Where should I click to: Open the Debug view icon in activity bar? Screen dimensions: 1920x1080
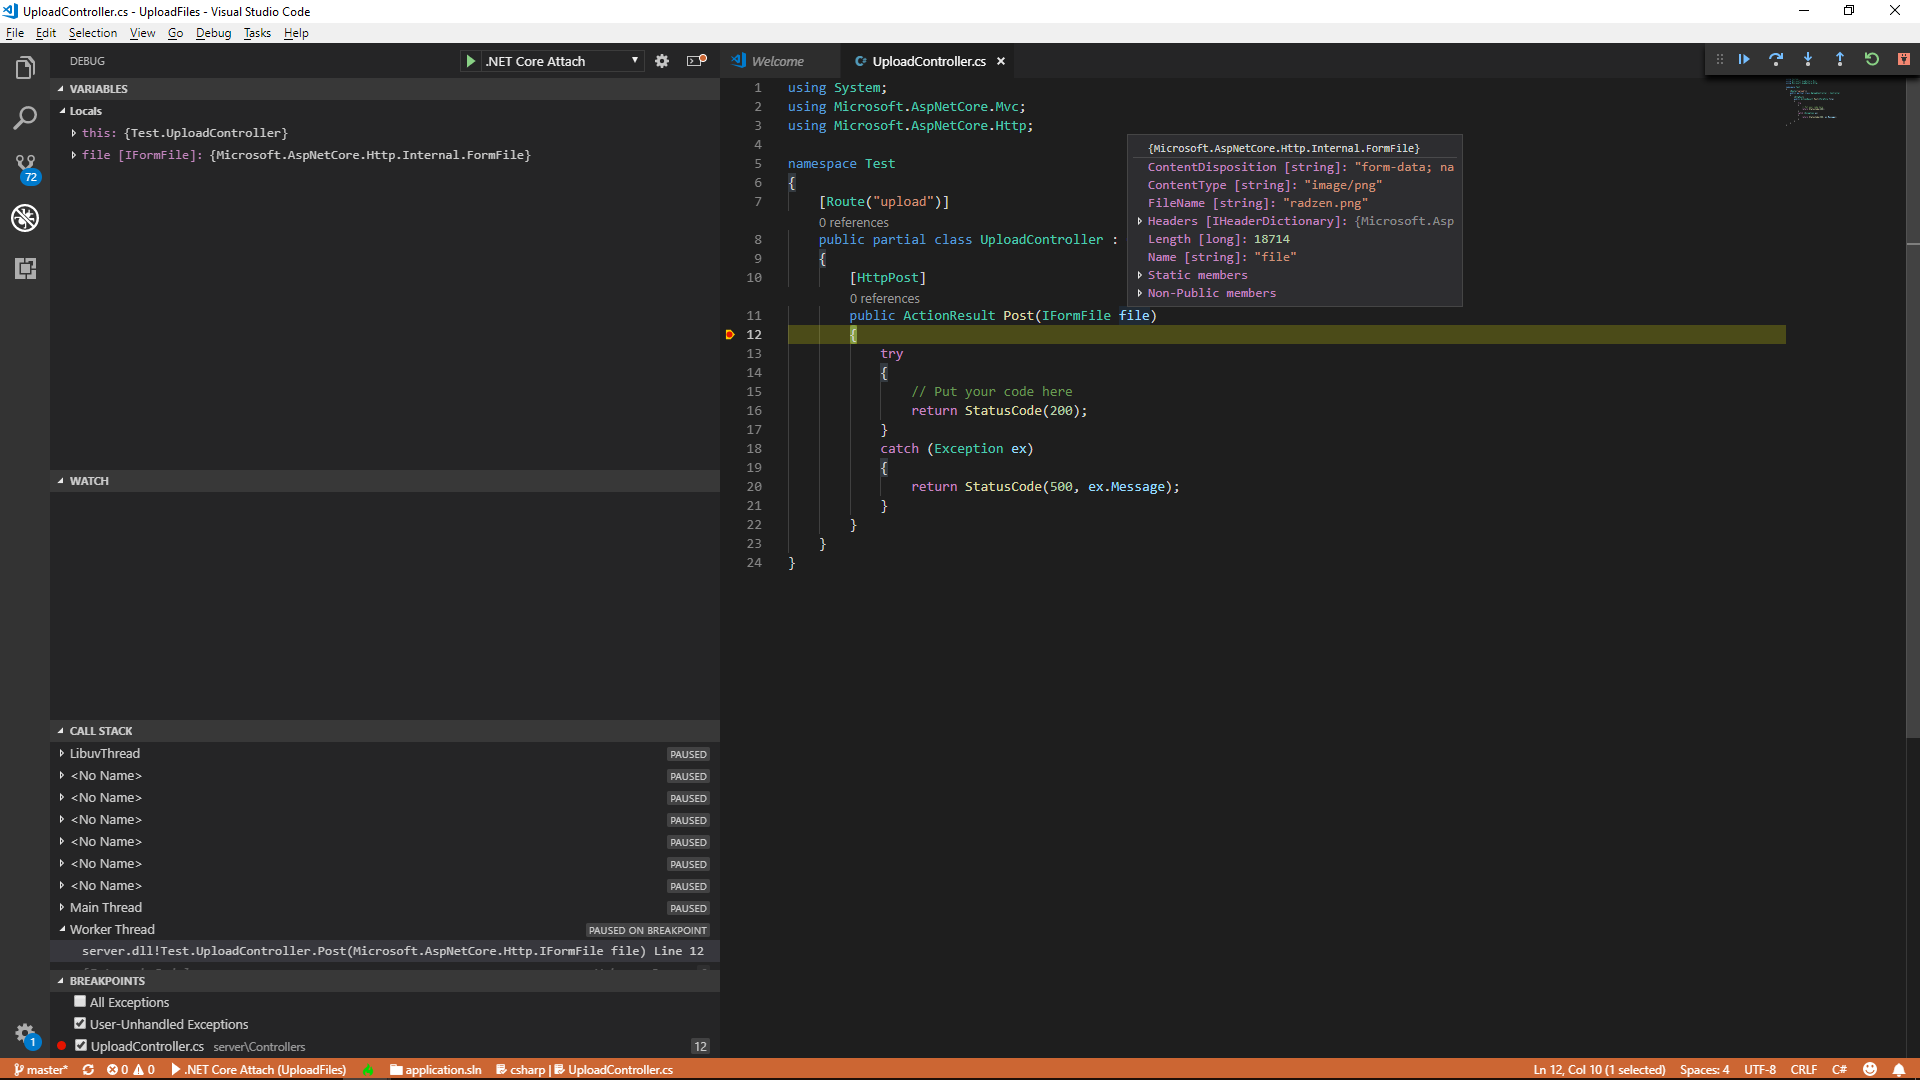(25, 218)
